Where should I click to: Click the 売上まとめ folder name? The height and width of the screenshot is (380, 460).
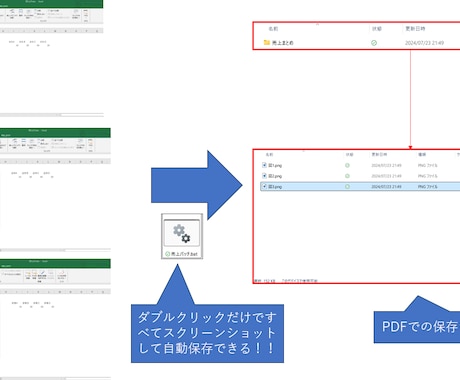283,43
